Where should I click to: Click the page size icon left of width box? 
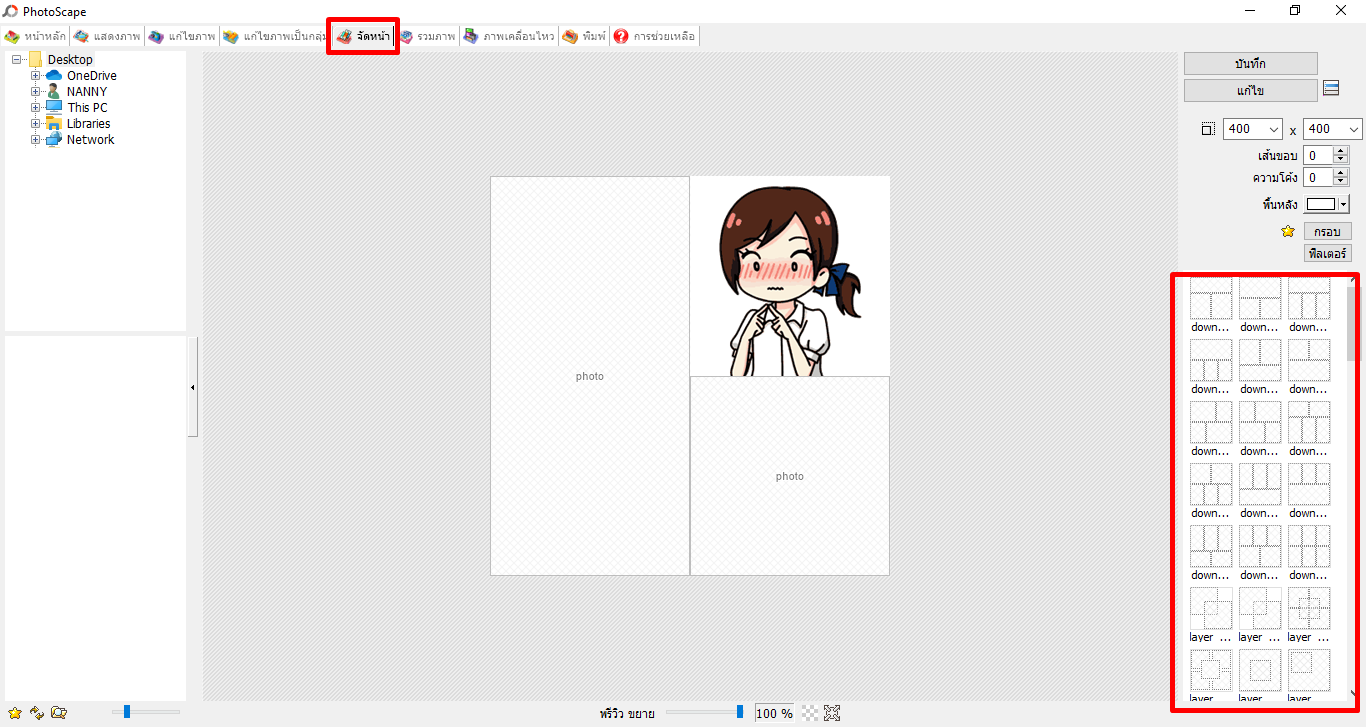1208,129
